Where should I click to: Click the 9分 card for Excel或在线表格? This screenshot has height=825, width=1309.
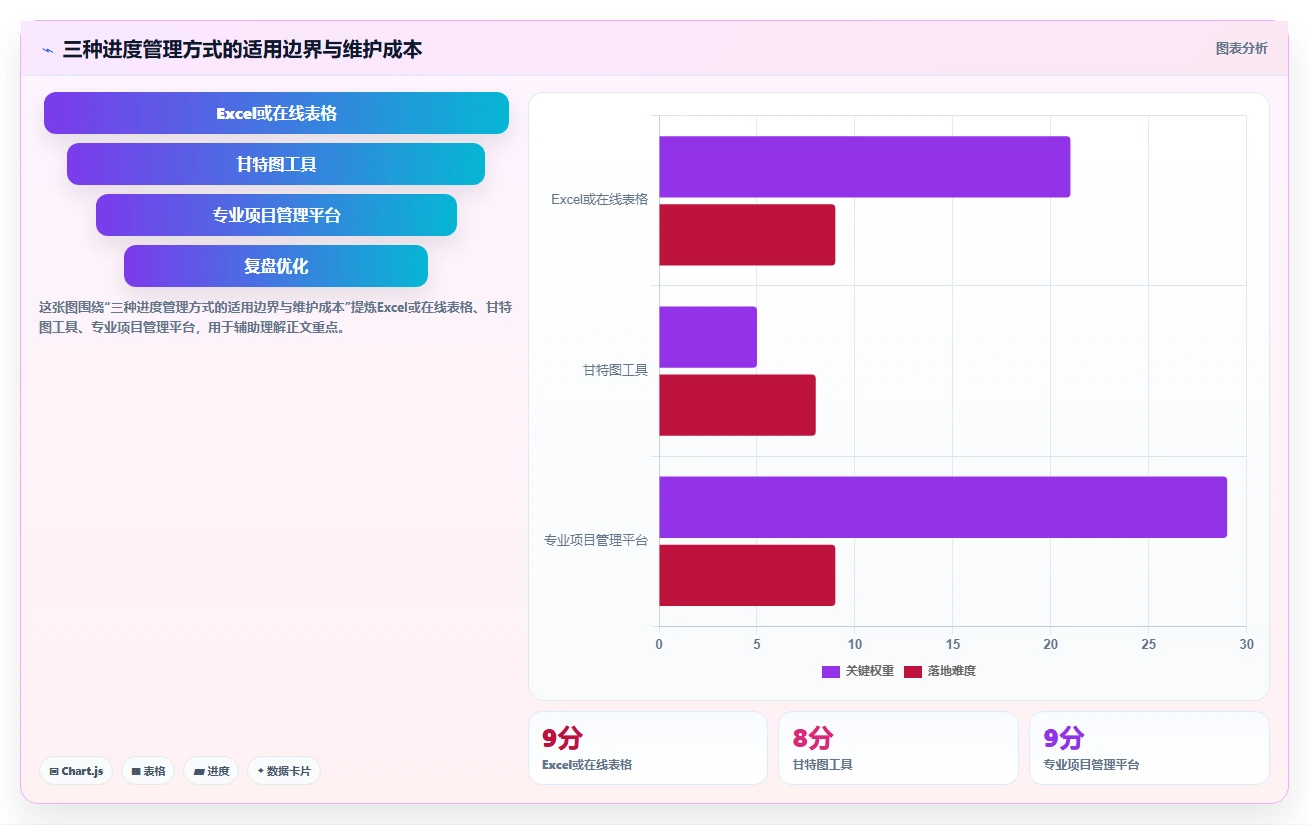pyautogui.click(x=648, y=748)
